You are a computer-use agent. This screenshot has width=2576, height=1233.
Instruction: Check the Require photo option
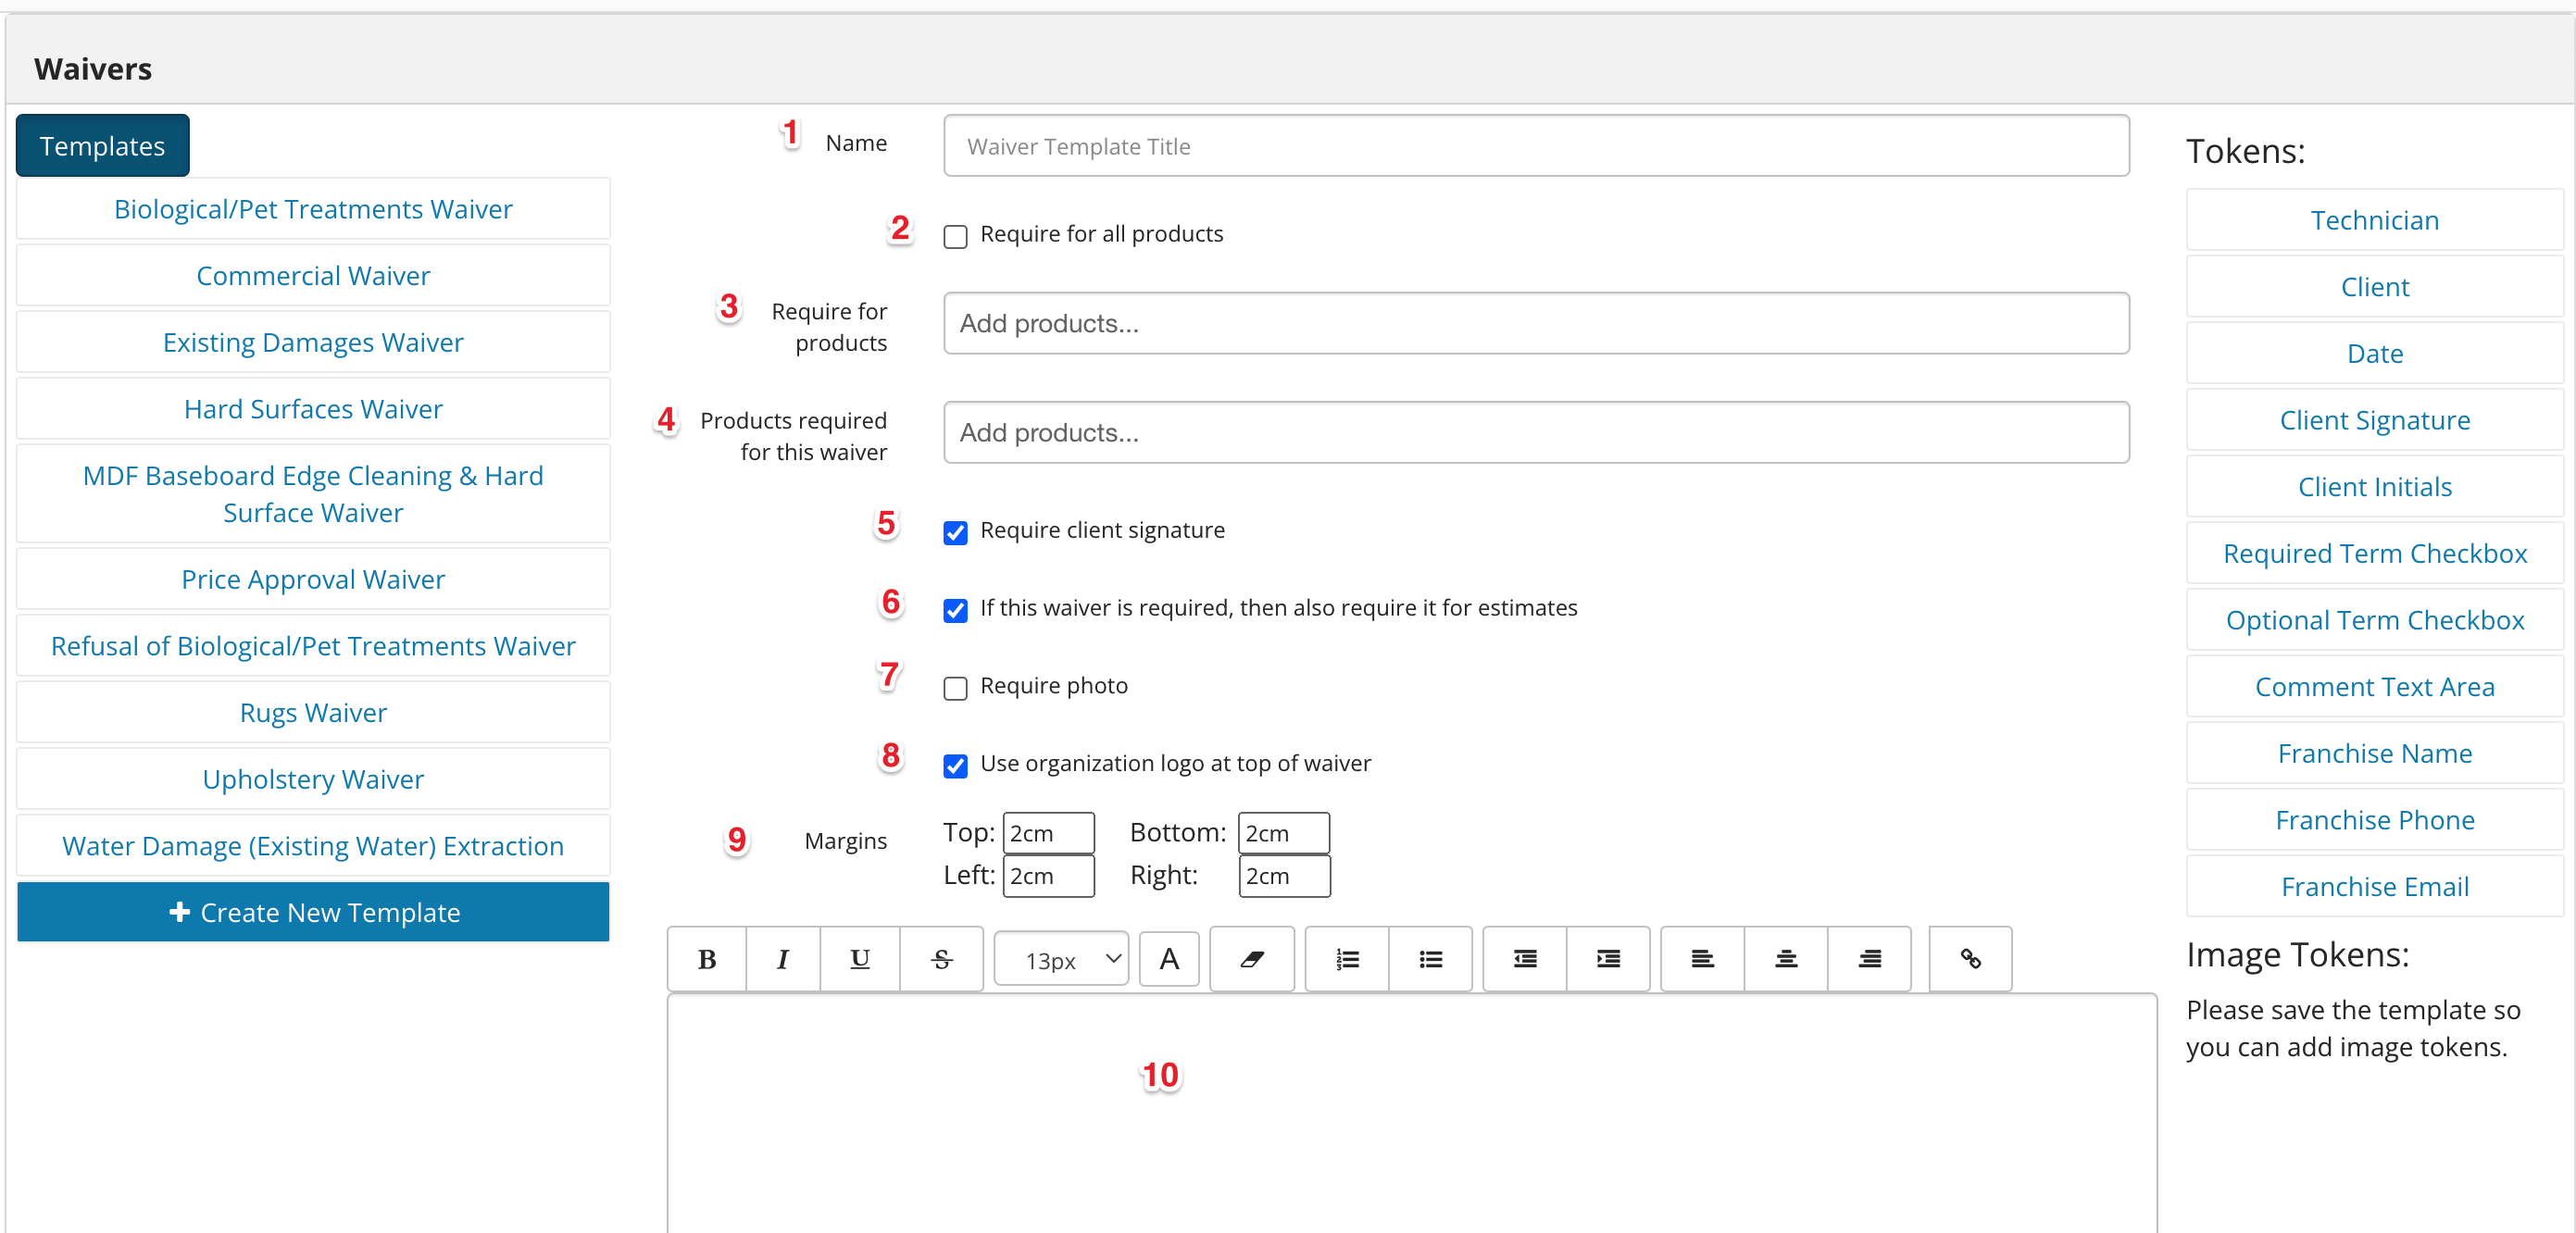[955, 688]
